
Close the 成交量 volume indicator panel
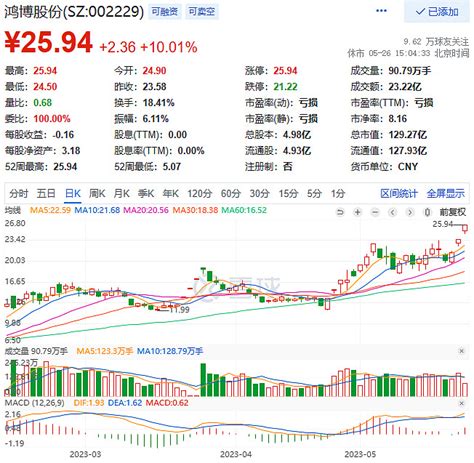pyautogui.click(x=462, y=351)
